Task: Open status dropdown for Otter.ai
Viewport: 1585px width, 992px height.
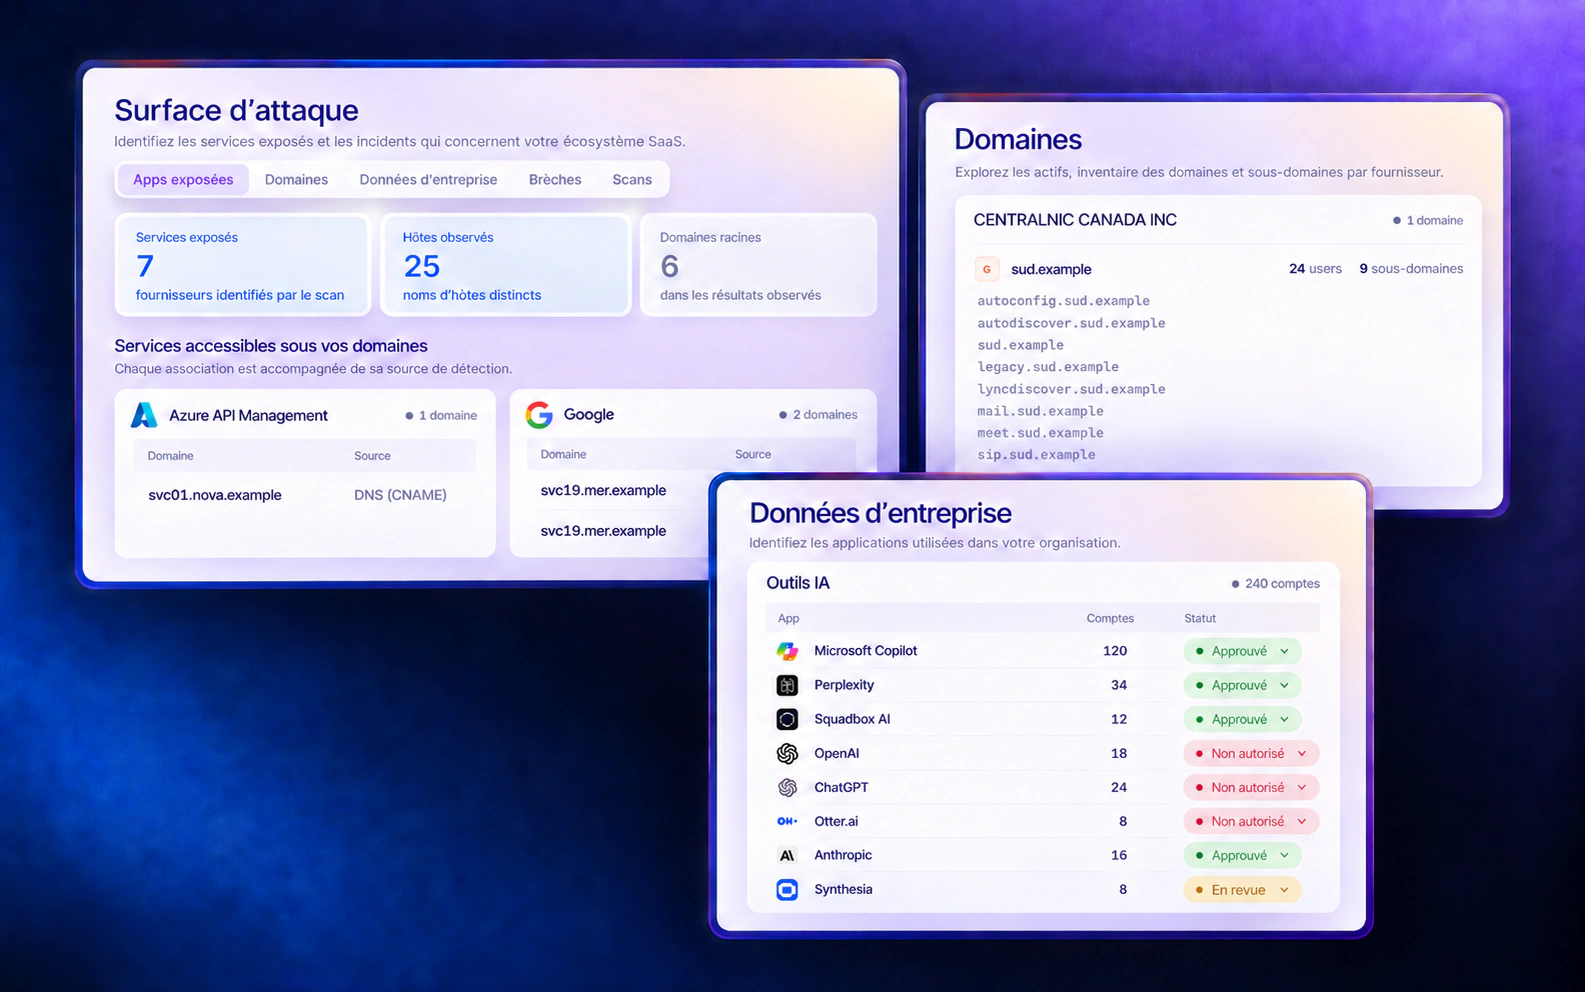Action: coord(1251,821)
